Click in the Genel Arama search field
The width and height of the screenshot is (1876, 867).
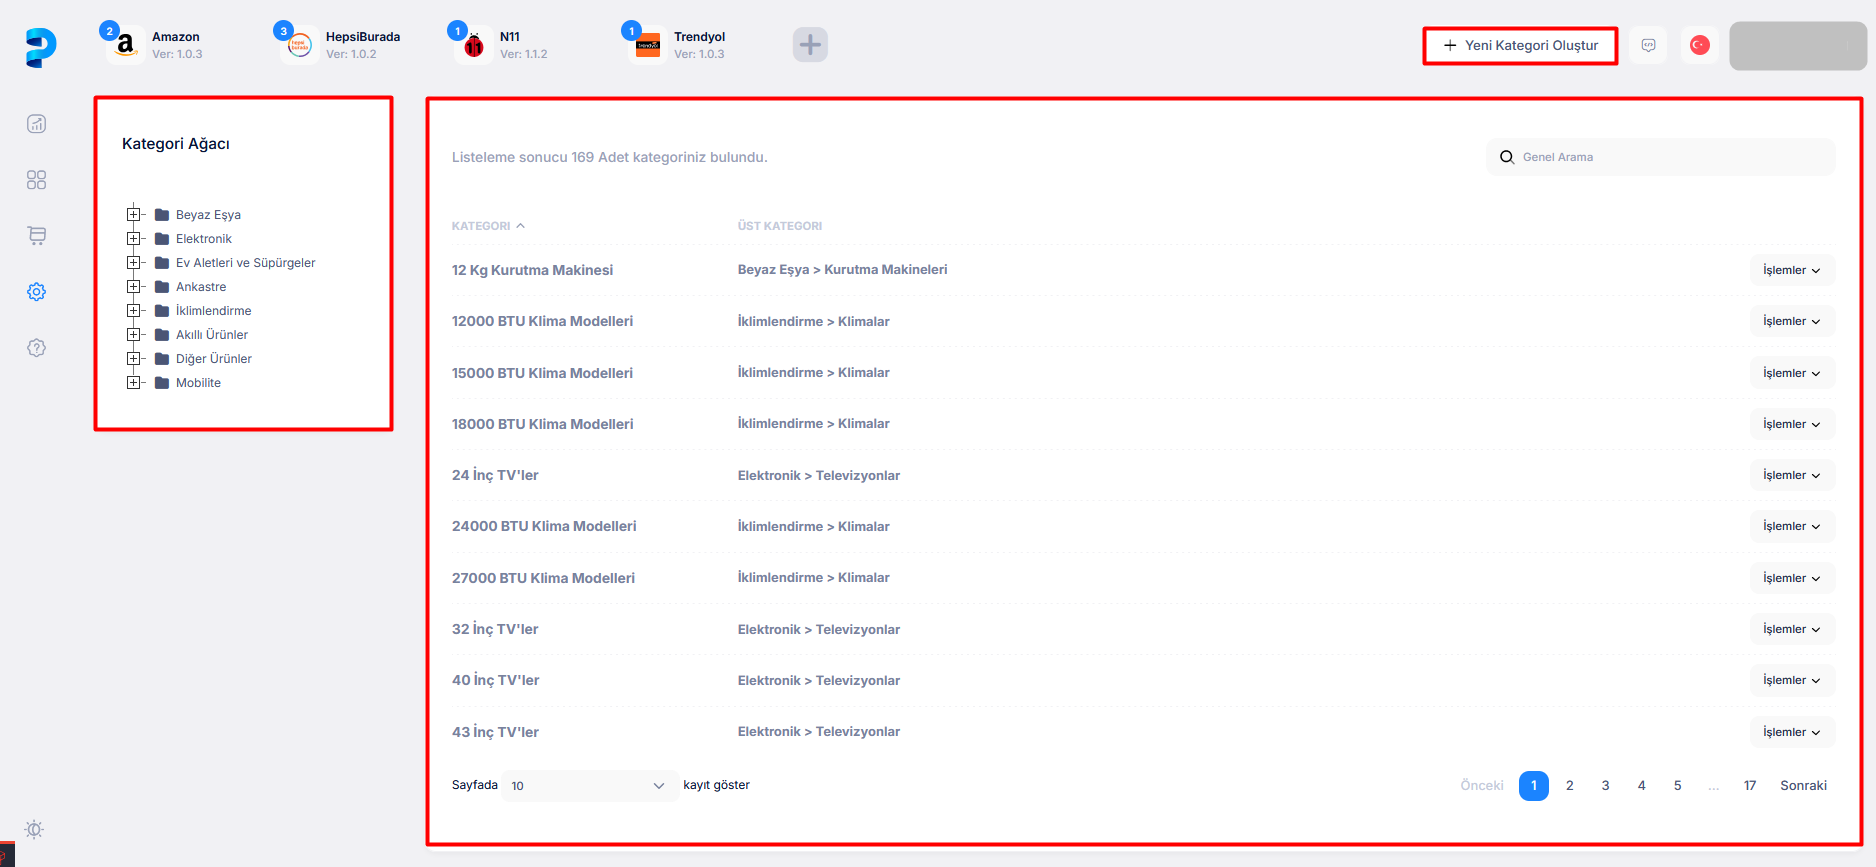1670,157
